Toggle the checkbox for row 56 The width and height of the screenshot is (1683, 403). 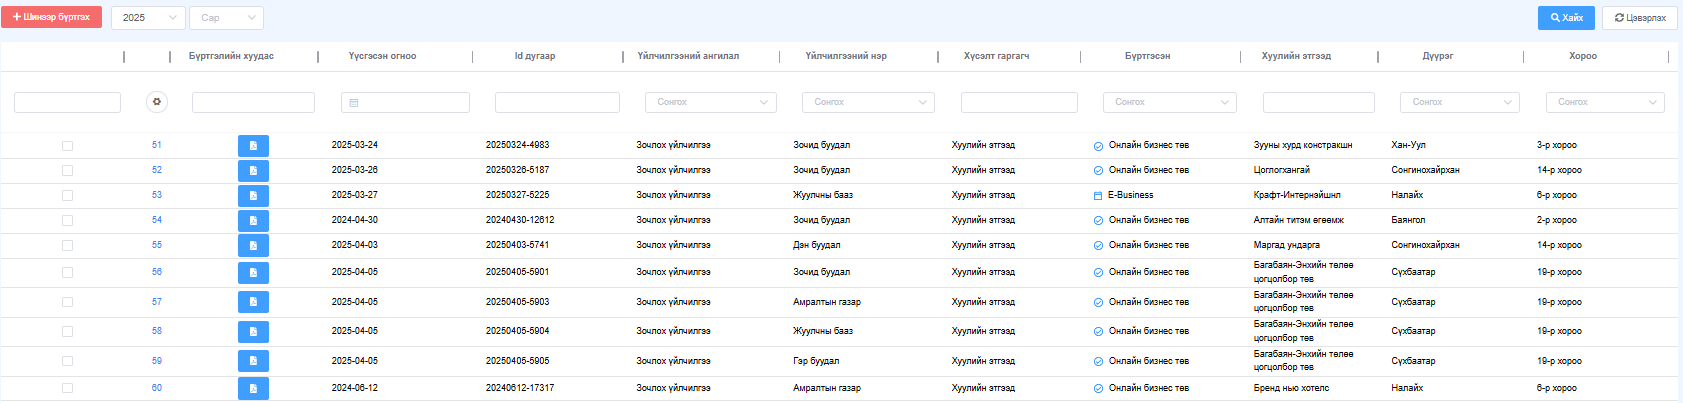pos(67,273)
